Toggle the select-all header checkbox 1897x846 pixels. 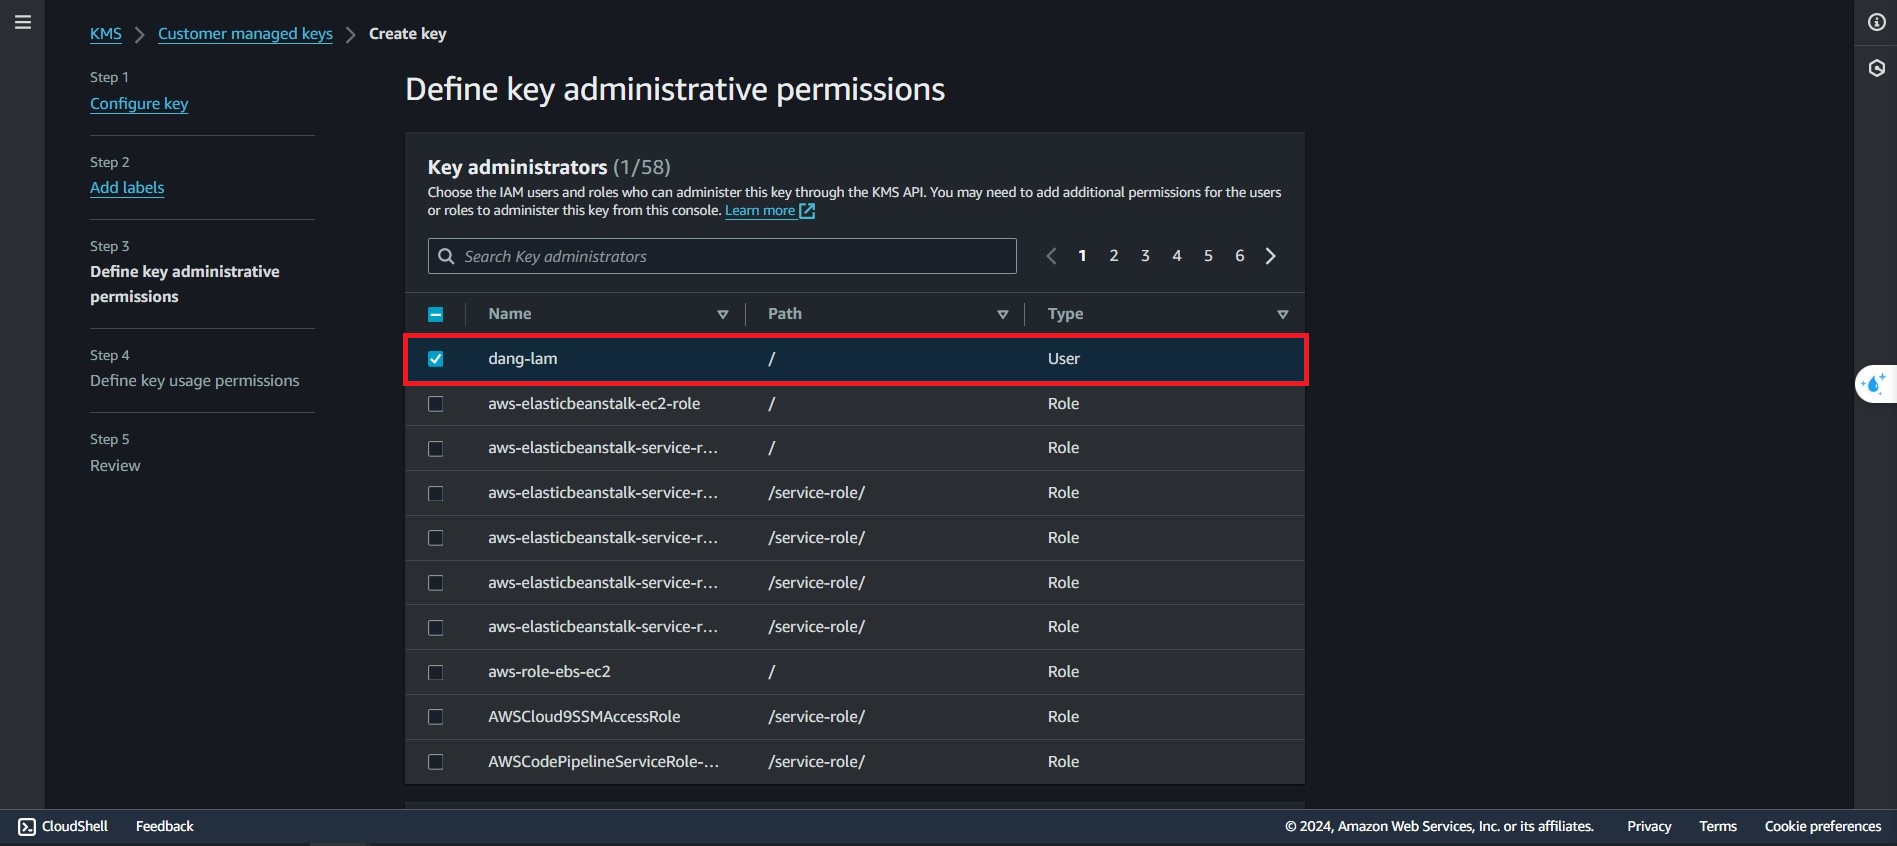(x=436, y=314)
